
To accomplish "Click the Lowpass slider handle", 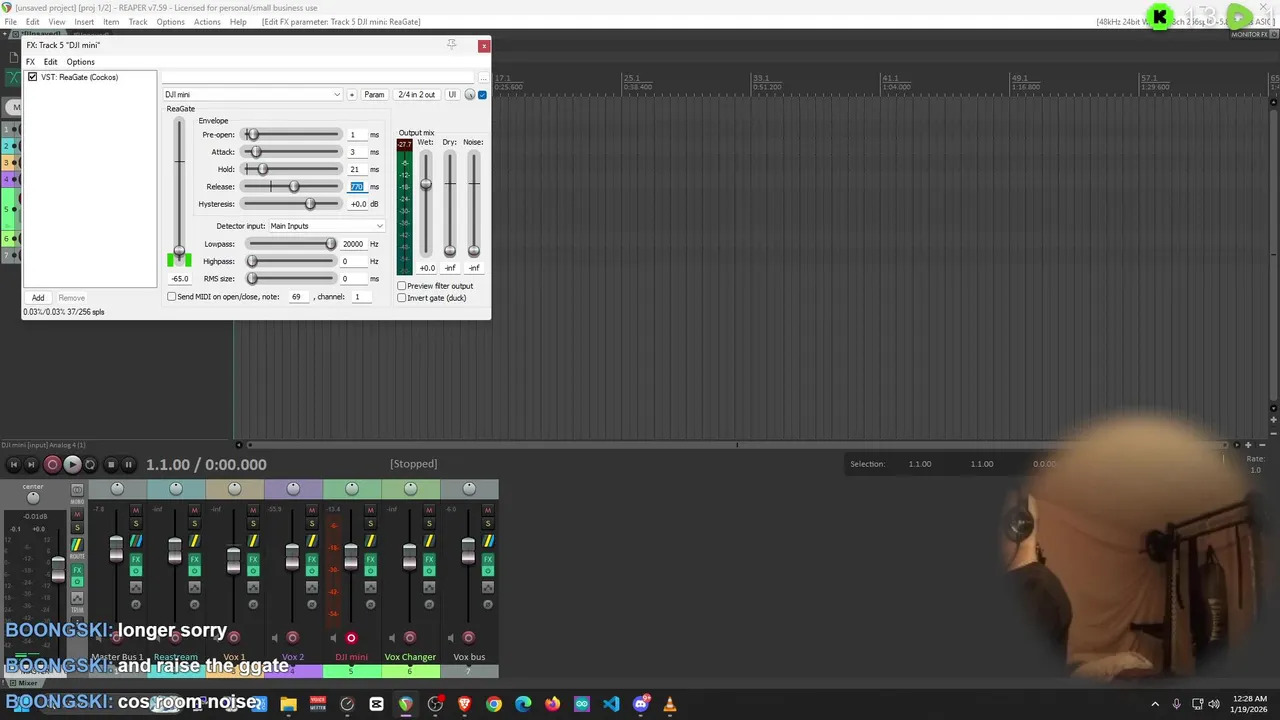I will pyautogui.click(x=330, y=244).
